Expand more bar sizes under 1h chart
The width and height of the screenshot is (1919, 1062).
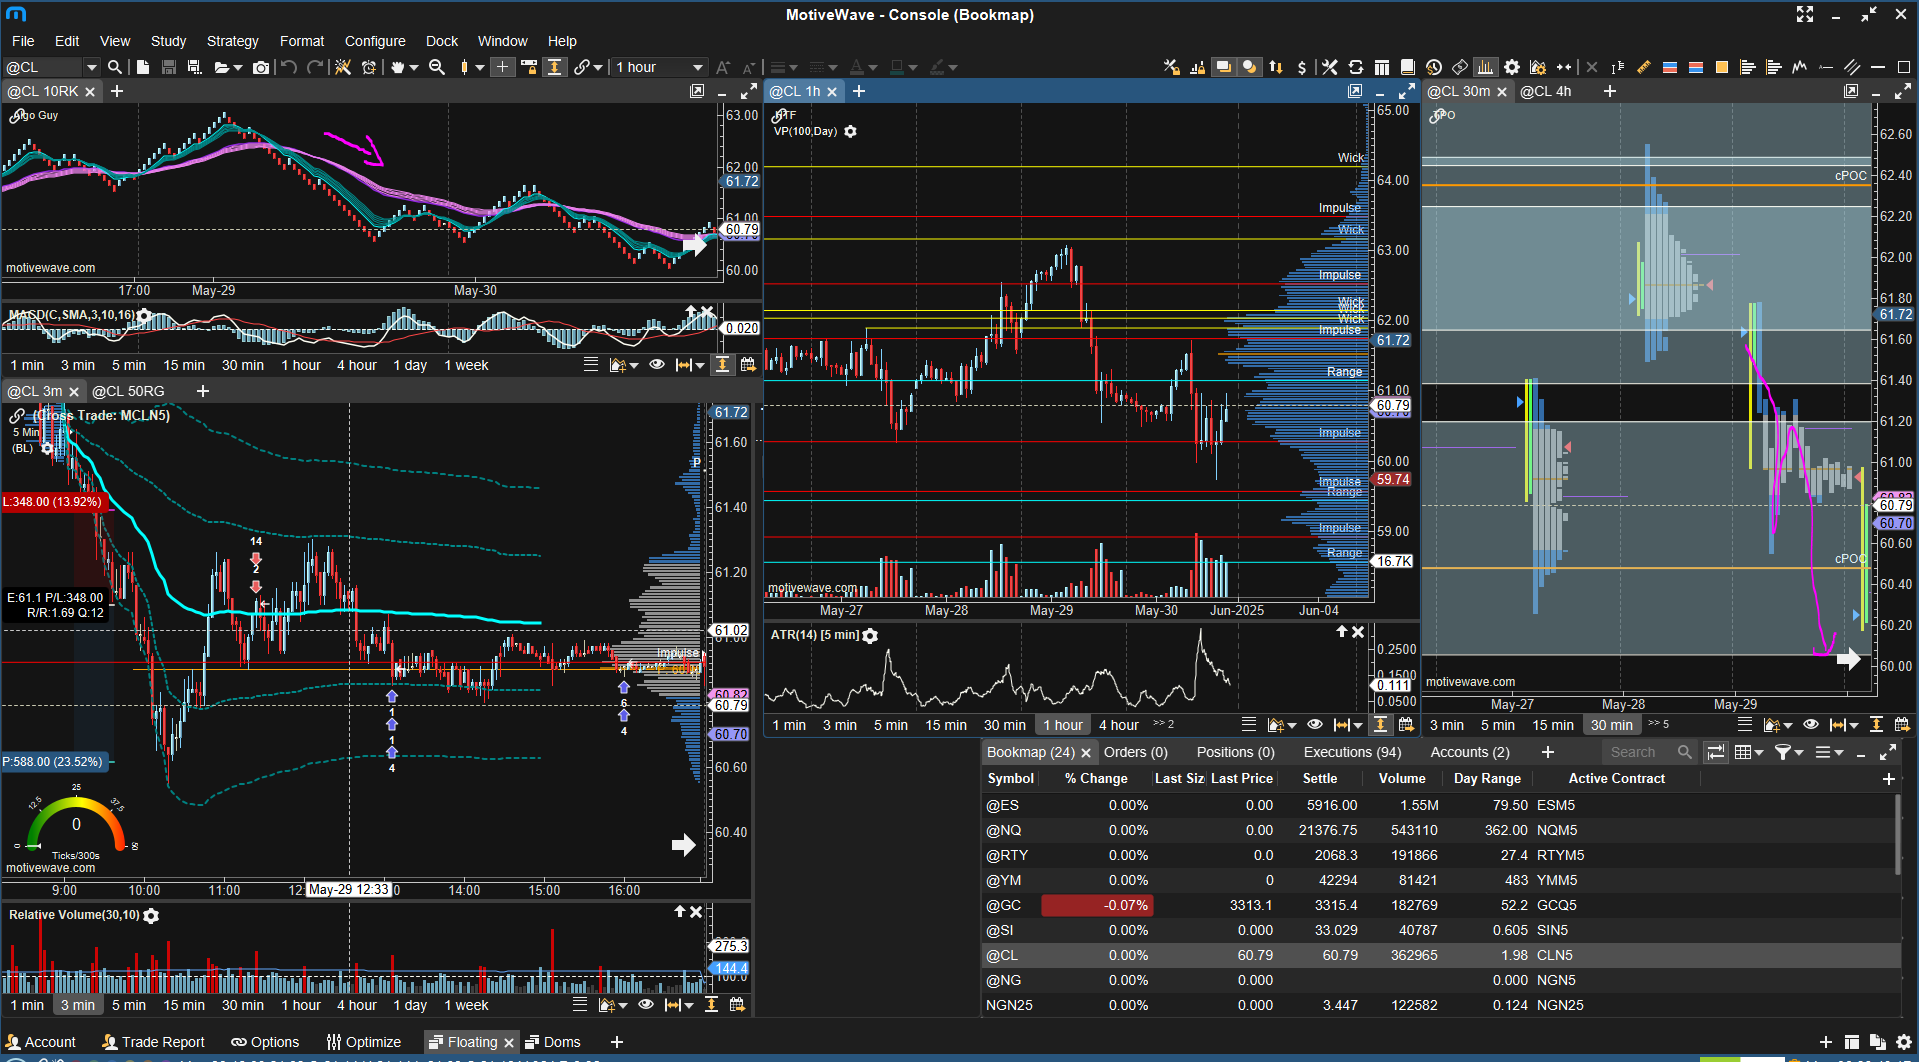point(1163,724)
